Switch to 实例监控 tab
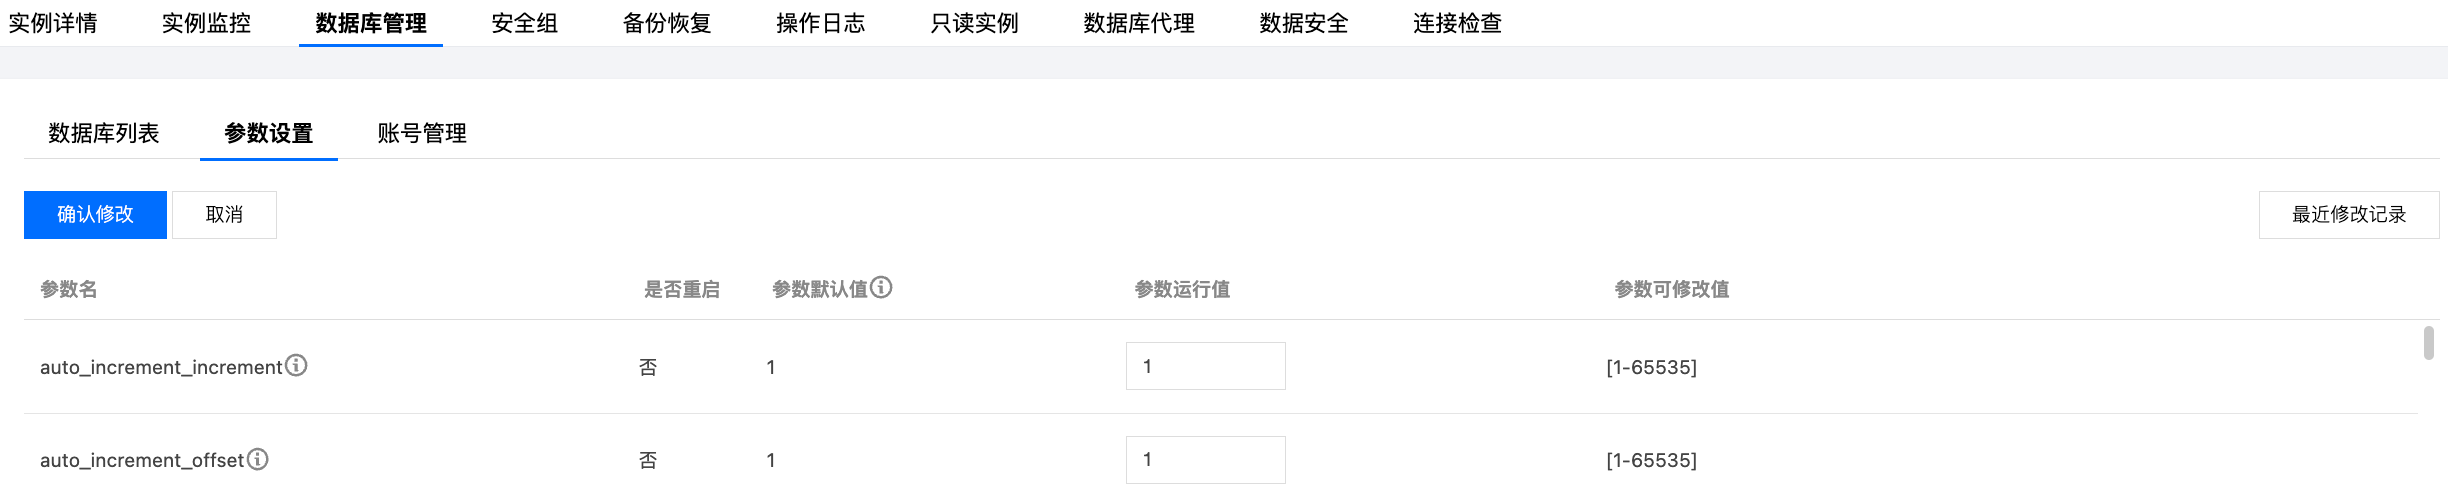 (x=206, y=23)
